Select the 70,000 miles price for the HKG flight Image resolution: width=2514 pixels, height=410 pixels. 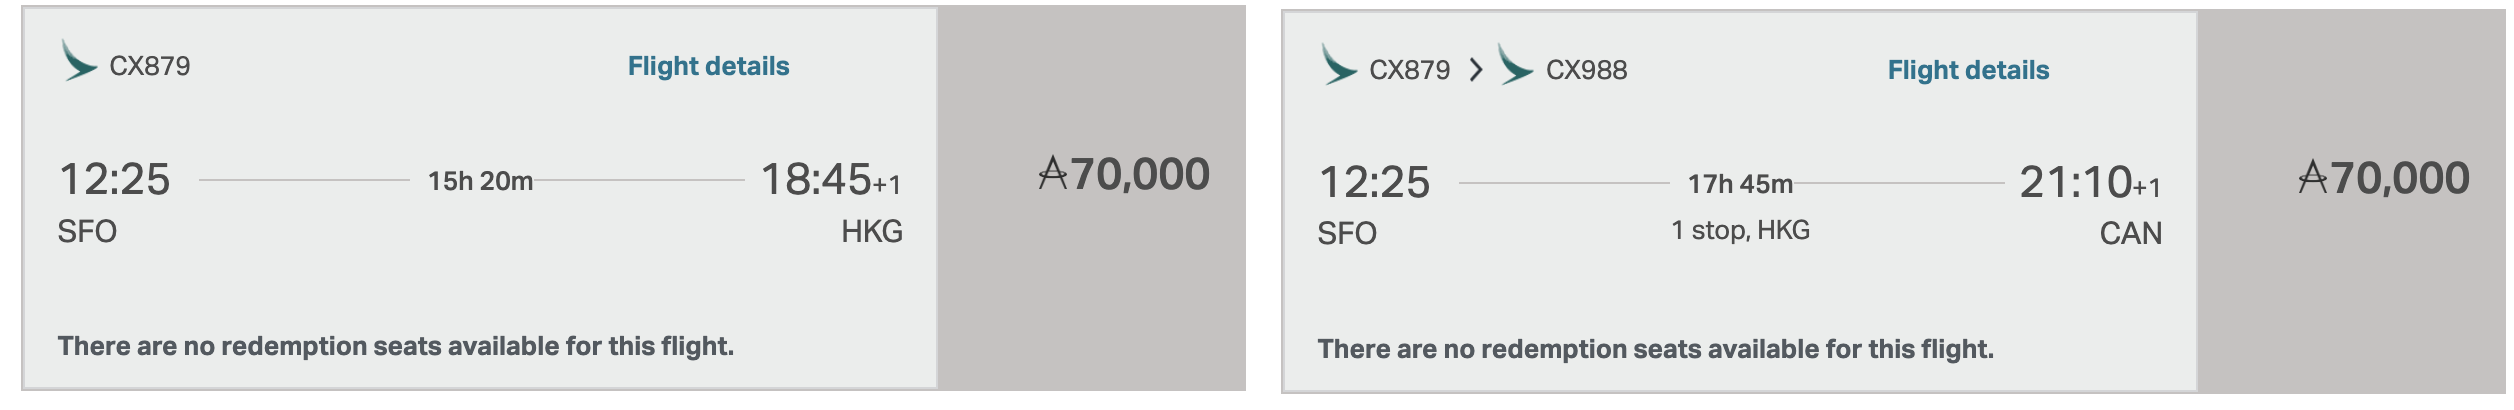1124,175
